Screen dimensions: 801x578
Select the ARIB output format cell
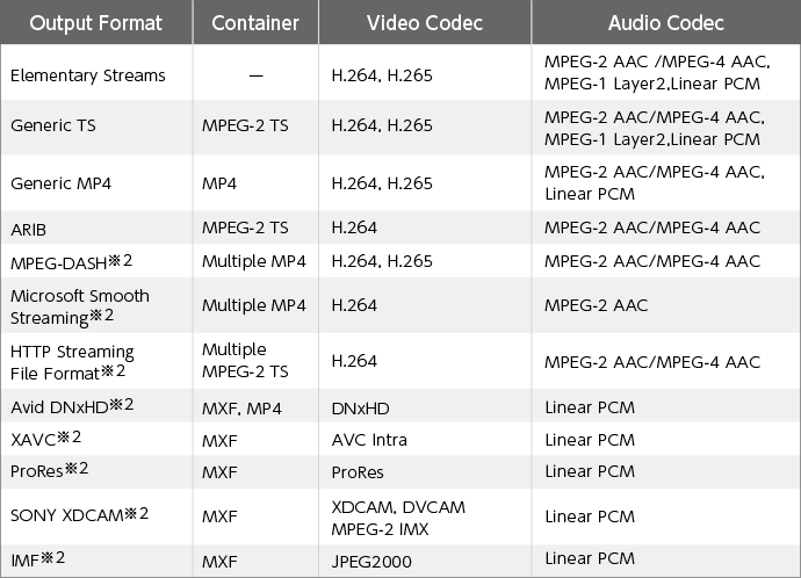click(28, 229)
